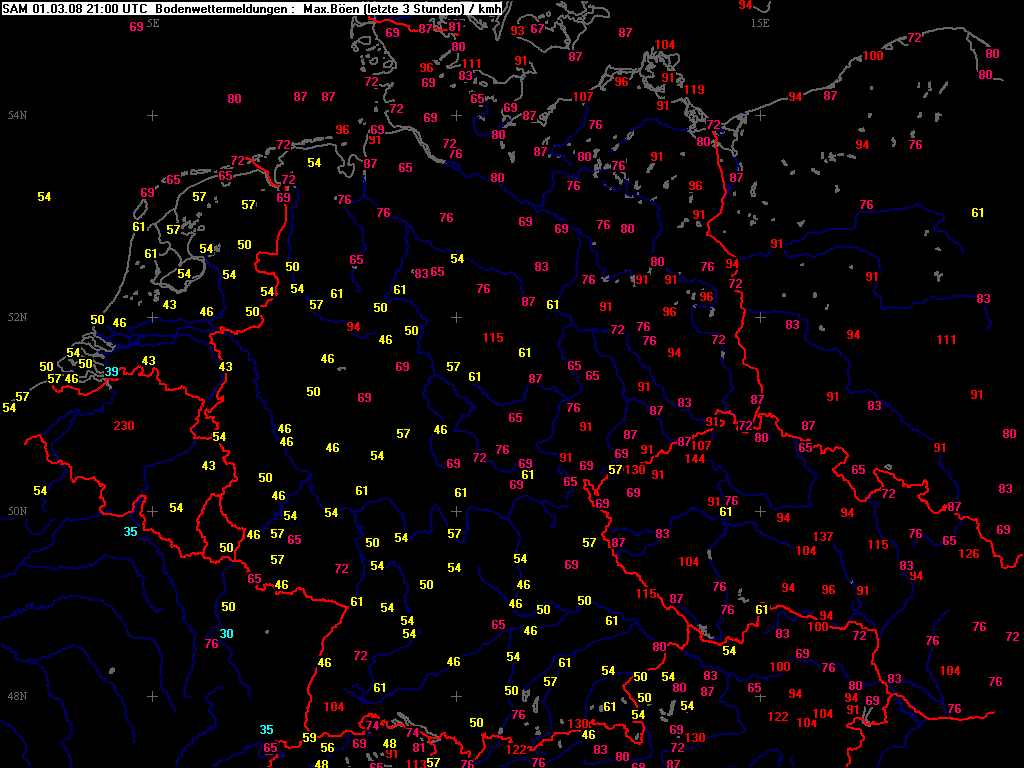Select the cyan 39 gust value
The width and height of the screenshot is (1024, 768).
click(112, 372)
